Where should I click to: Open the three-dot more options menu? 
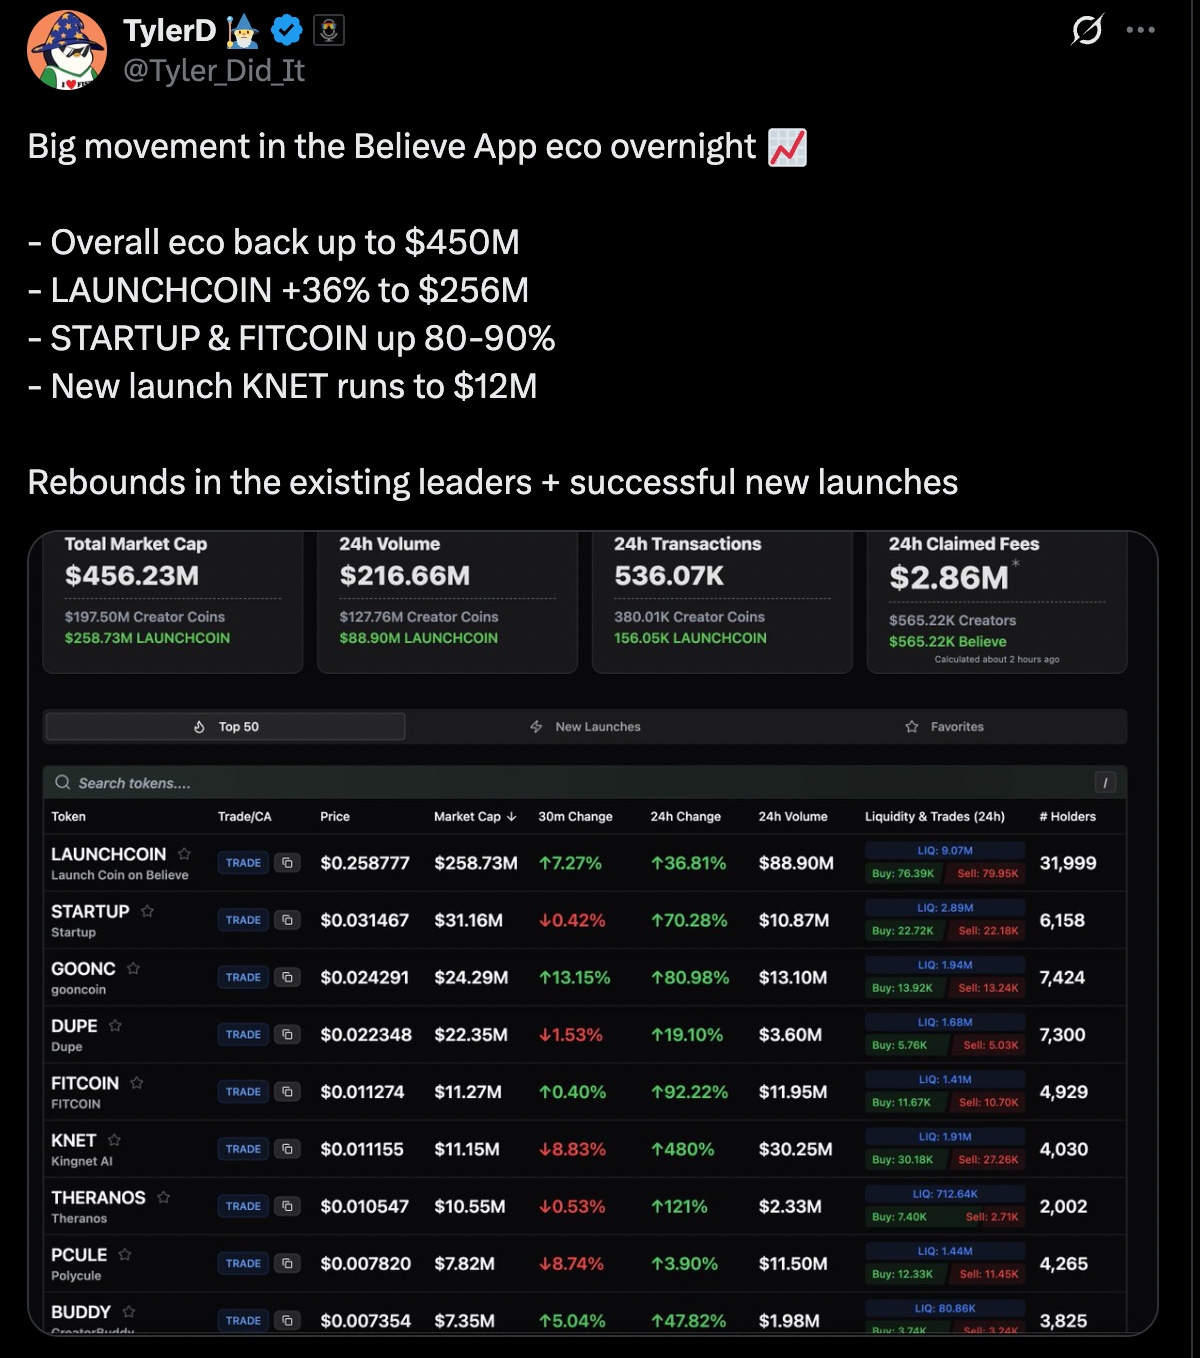pyautogui.click(x=1141, y=30)
